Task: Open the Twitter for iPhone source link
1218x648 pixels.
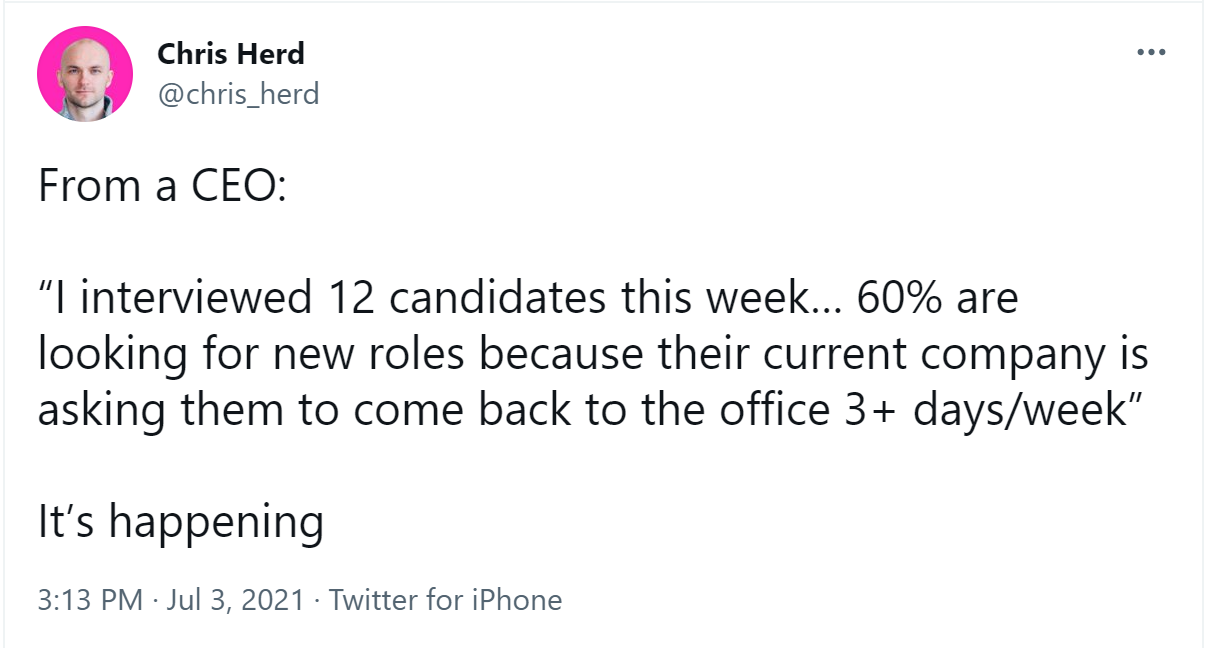Action: 445,600
